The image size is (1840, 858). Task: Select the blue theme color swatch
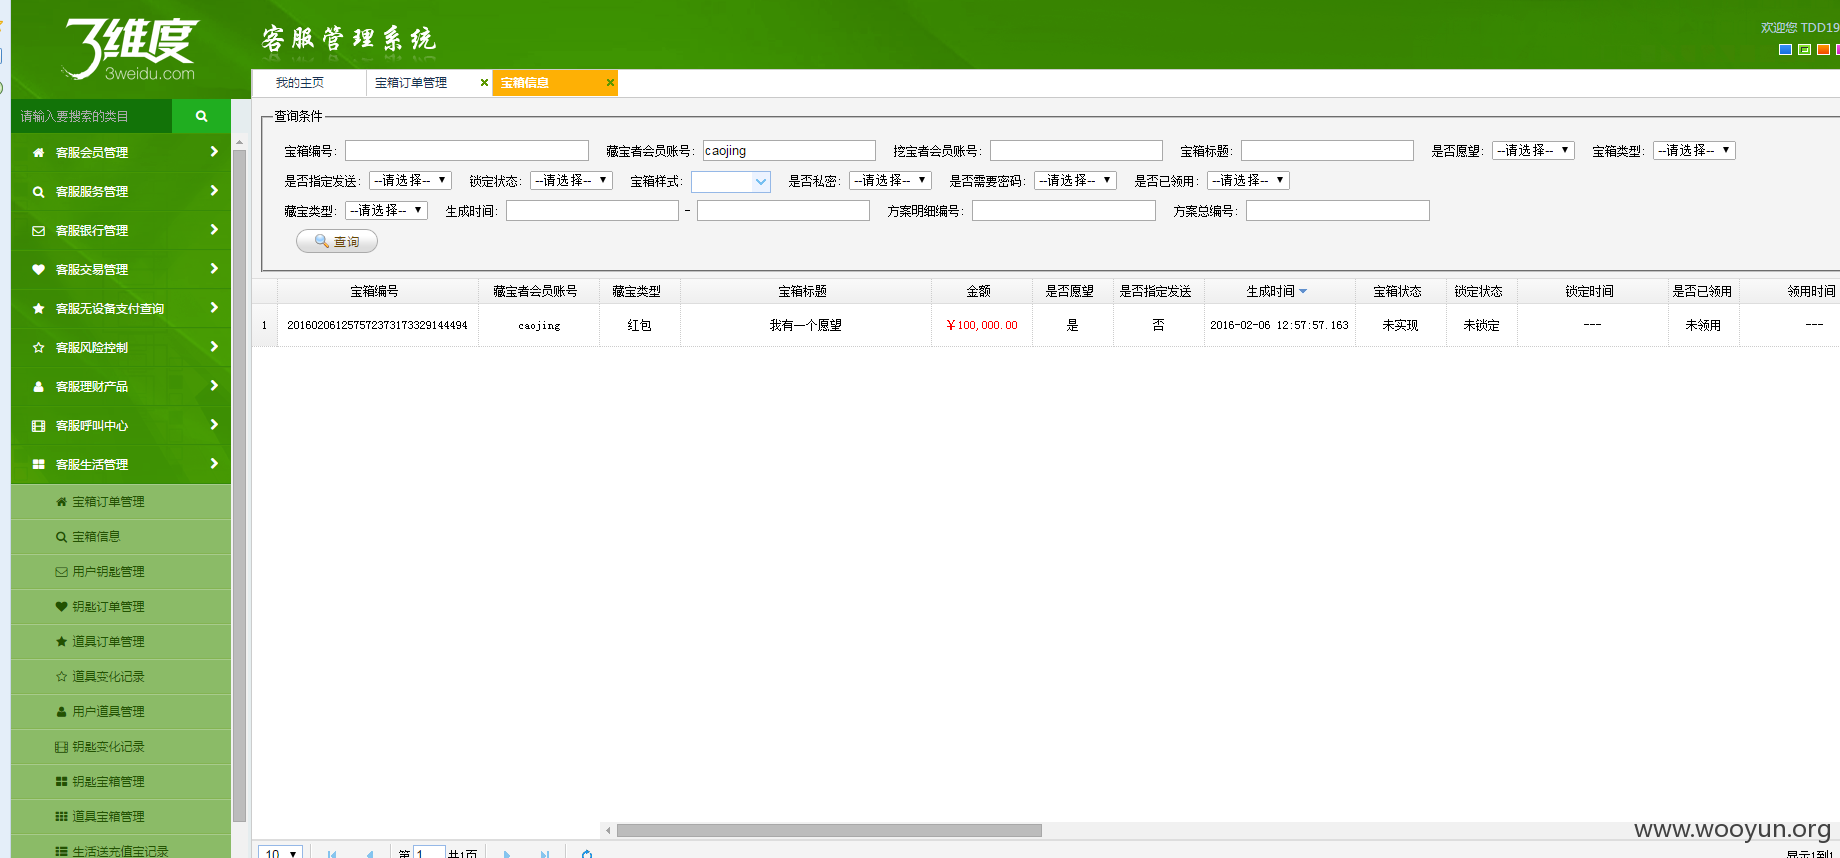(x=1785, y=49)
